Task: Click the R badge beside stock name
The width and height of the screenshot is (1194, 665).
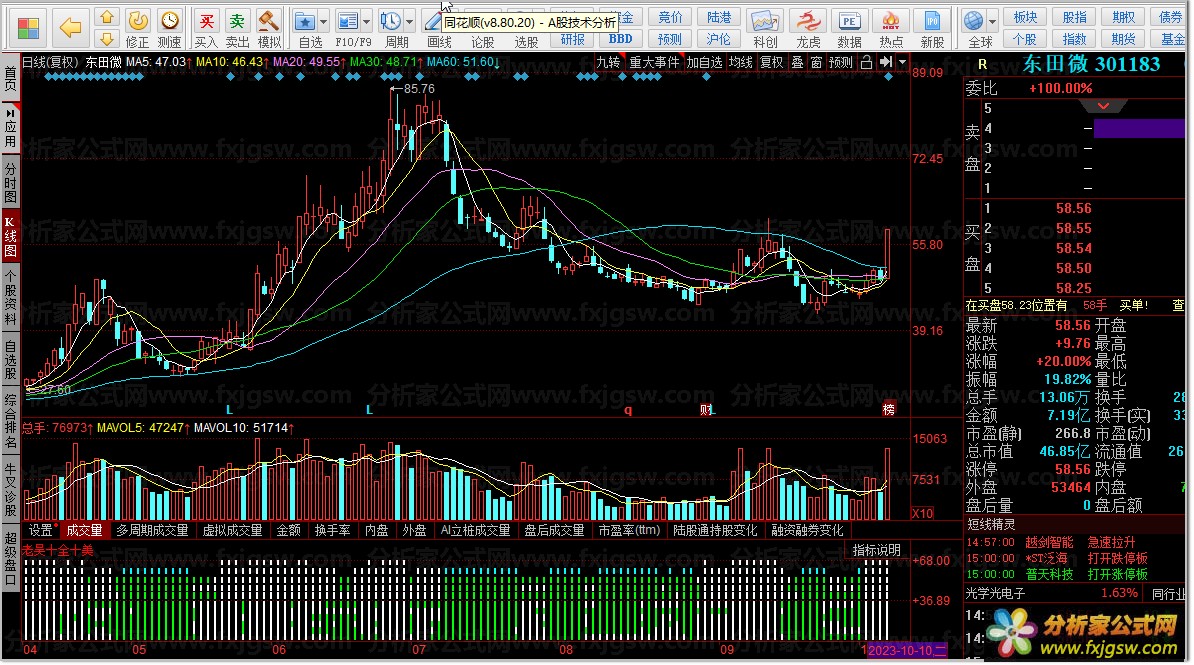Action: (x=982, y=65)
